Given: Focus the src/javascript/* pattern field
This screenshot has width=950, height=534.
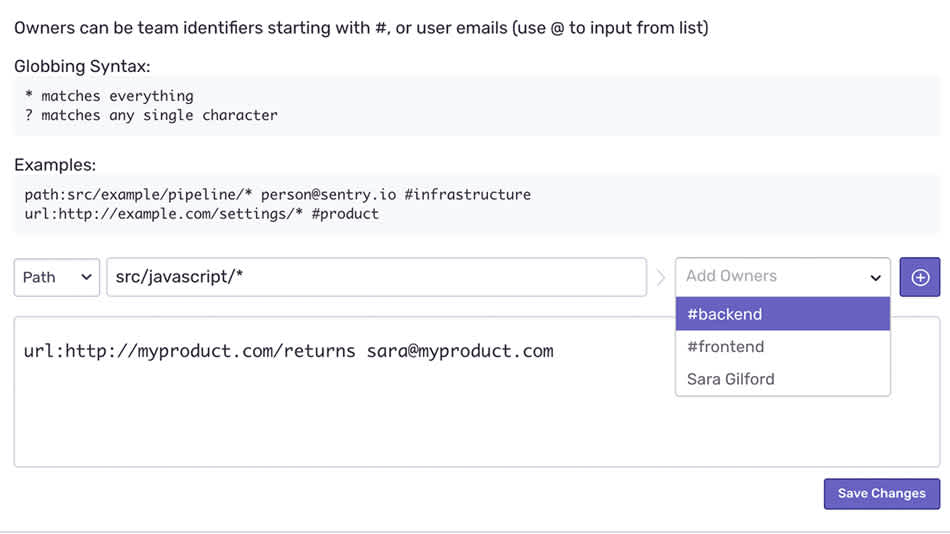Looking at the screenshot, I should tap(376, 277).
